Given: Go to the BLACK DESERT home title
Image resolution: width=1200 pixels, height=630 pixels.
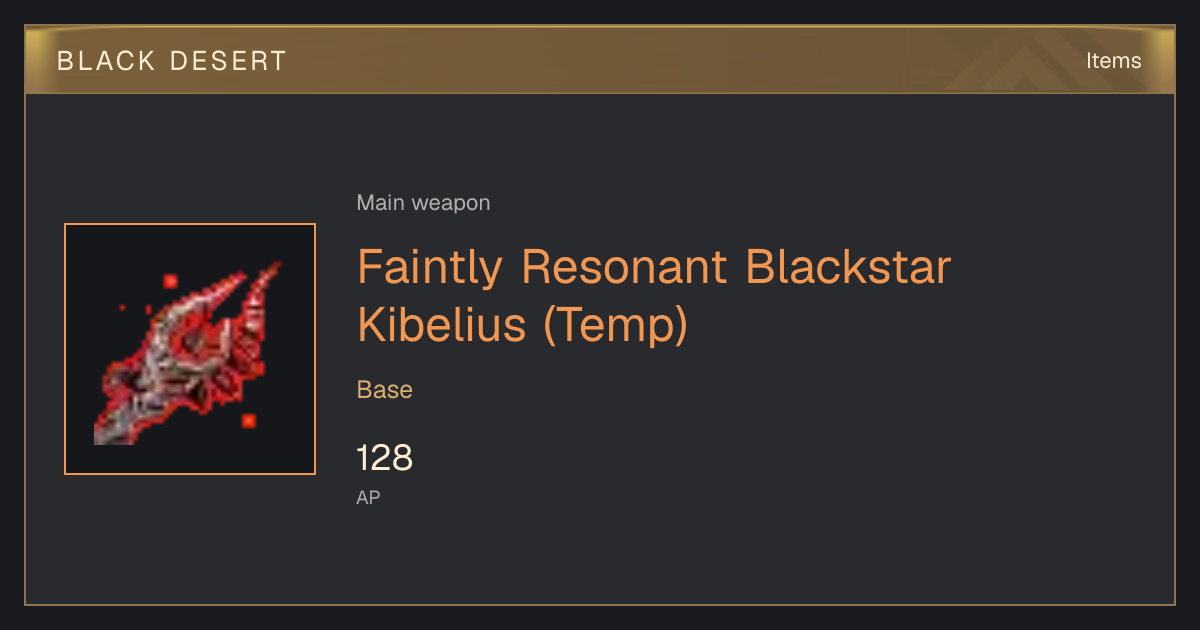Looking at the screenshot, I should pos(172,61).
